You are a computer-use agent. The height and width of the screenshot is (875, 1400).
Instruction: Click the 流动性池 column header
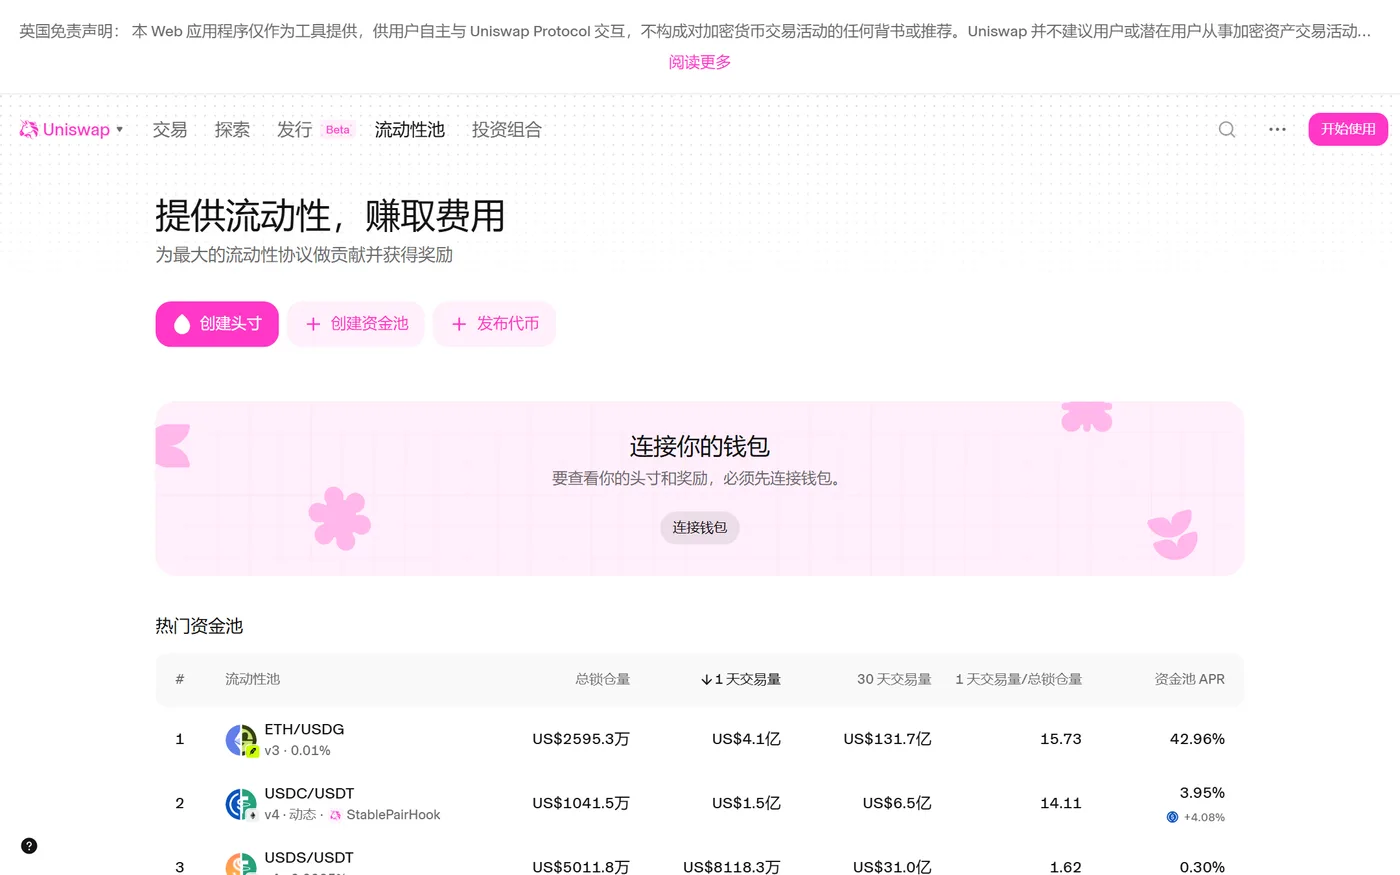tap(252, 679)
